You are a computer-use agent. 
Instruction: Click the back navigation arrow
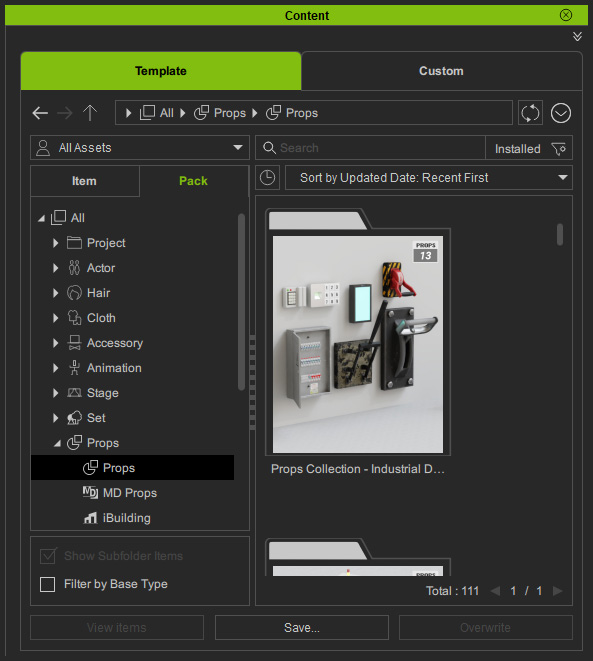coord(40,113)
